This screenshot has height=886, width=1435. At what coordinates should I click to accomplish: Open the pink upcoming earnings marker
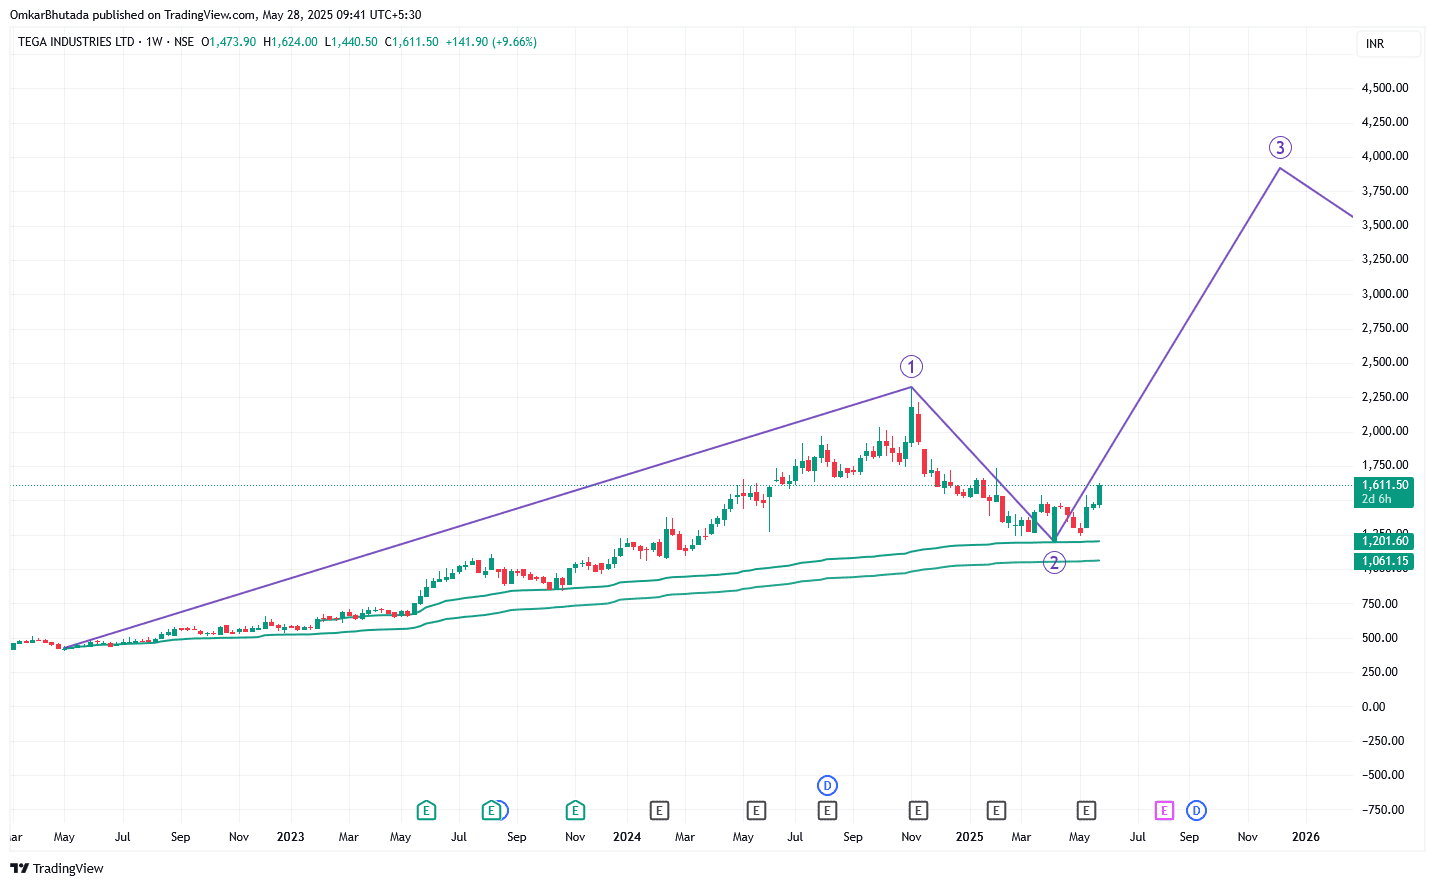coord(1164,810)
